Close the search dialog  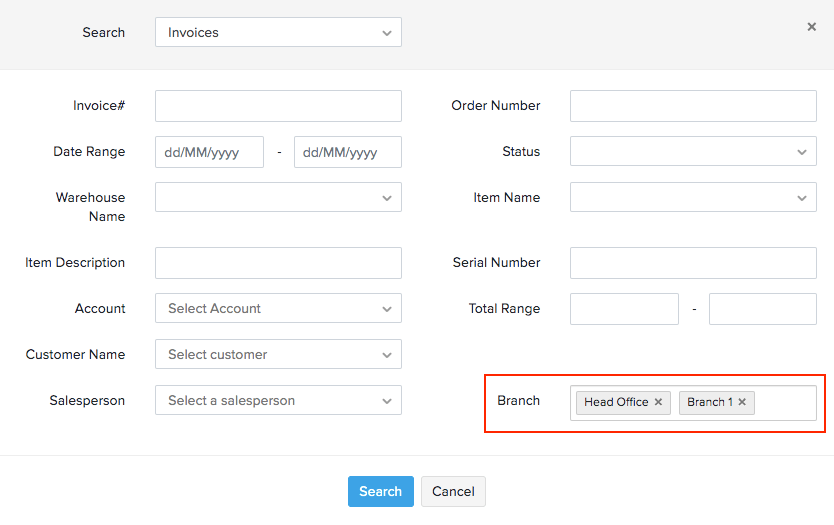(x=811, y=27)
